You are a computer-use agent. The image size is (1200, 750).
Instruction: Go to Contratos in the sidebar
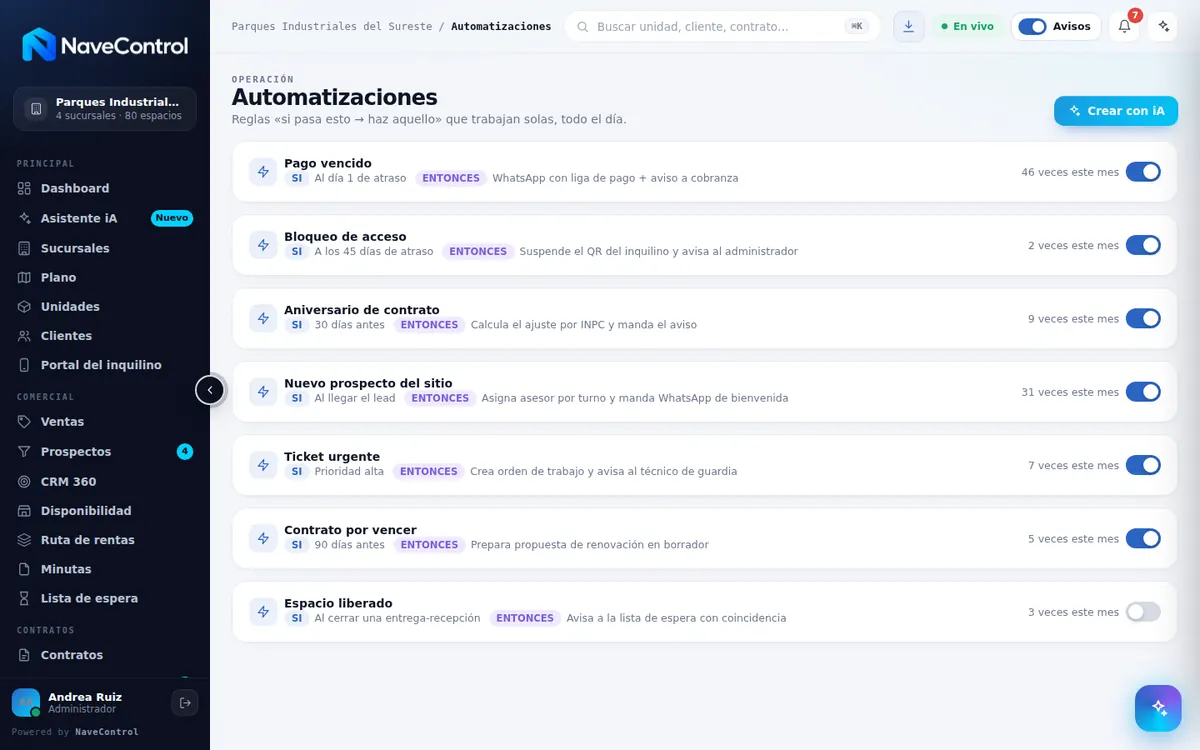point(105,655)
